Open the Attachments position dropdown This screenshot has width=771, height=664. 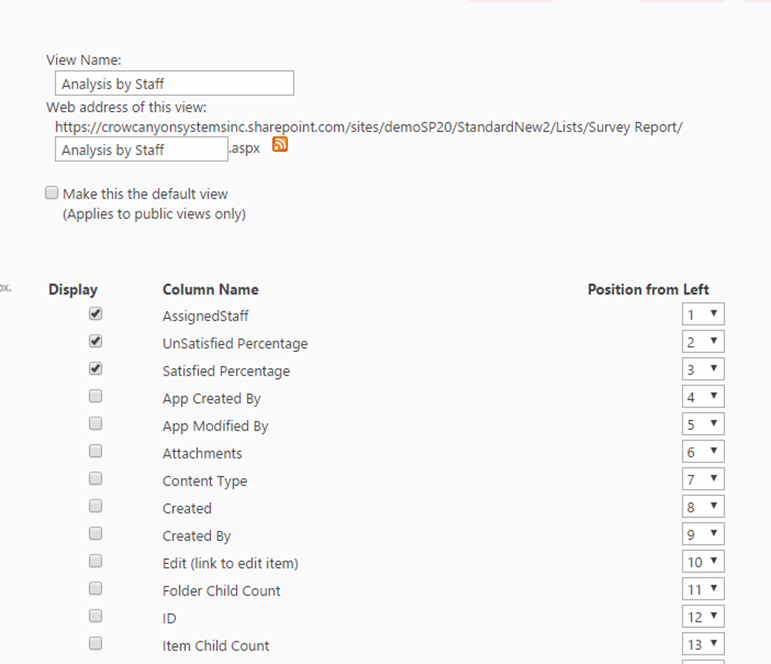pos(703,452)
